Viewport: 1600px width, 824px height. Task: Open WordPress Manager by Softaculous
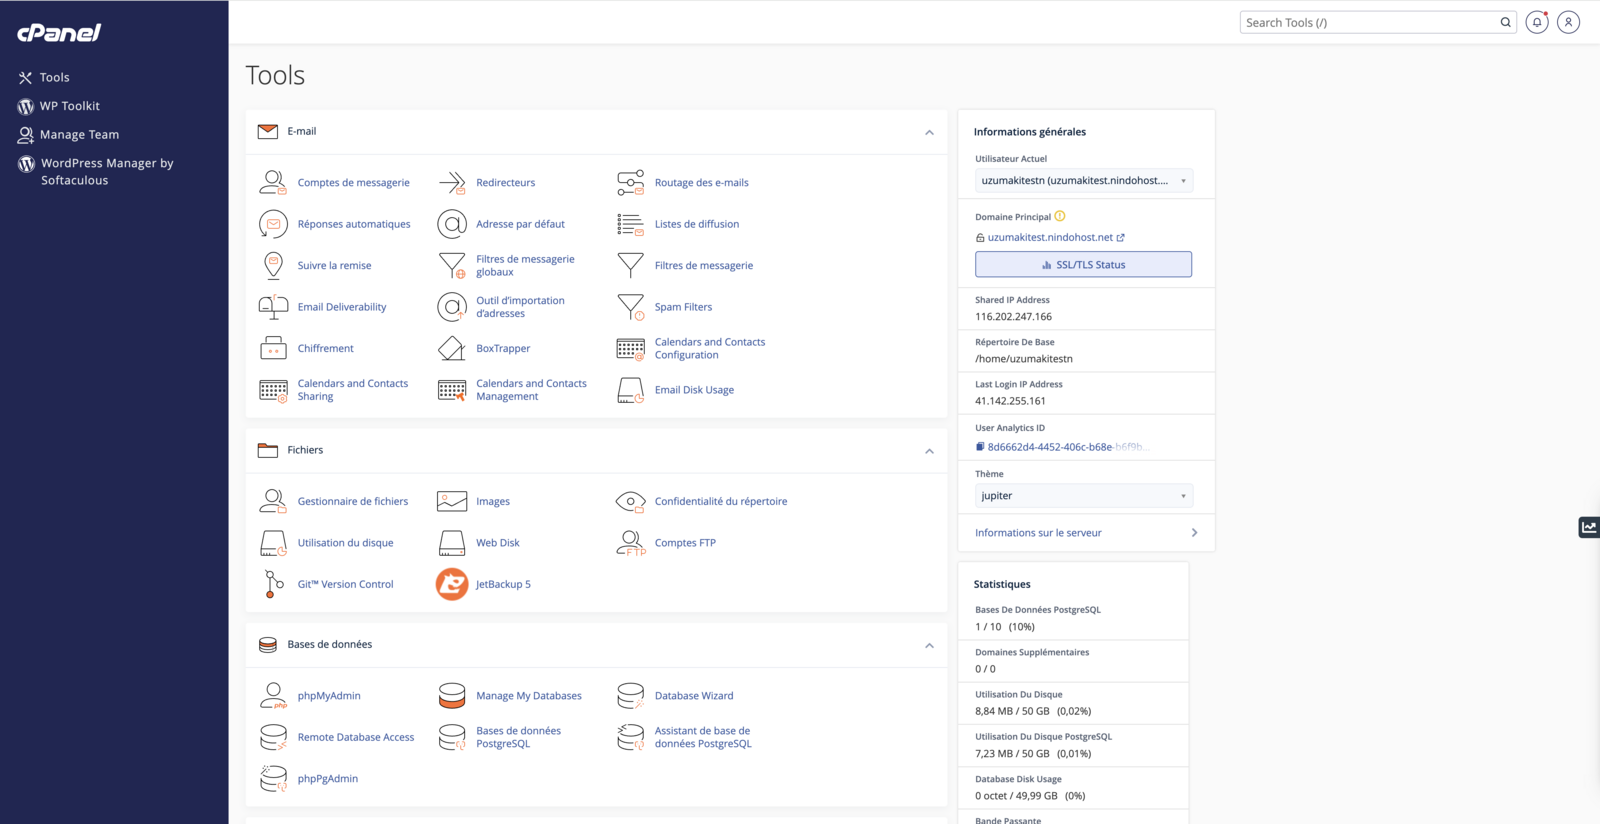[106, 172]
